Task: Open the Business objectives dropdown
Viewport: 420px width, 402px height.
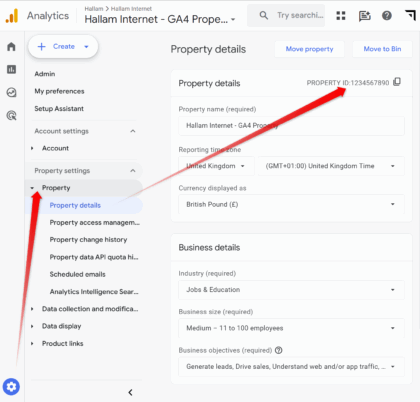Action: (291, 367)
